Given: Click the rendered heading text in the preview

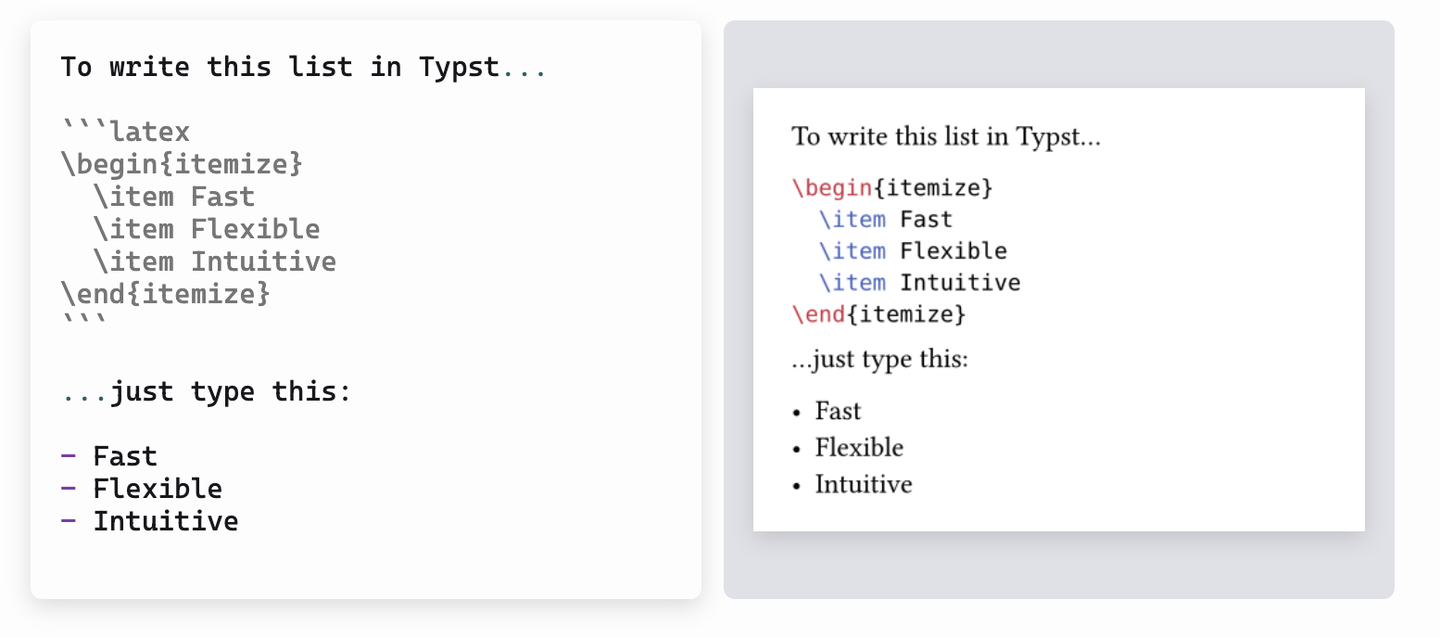Looking at the screenshot, I should click(x=945, y=136).
